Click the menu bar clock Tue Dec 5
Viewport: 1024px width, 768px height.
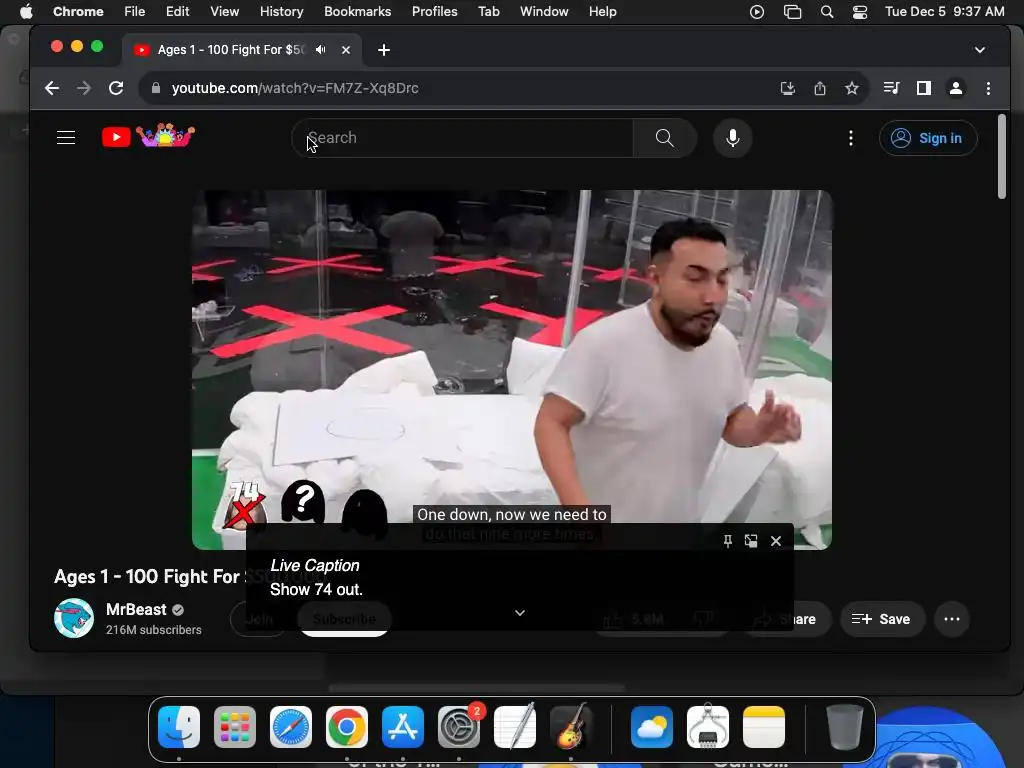click(944, 11)
